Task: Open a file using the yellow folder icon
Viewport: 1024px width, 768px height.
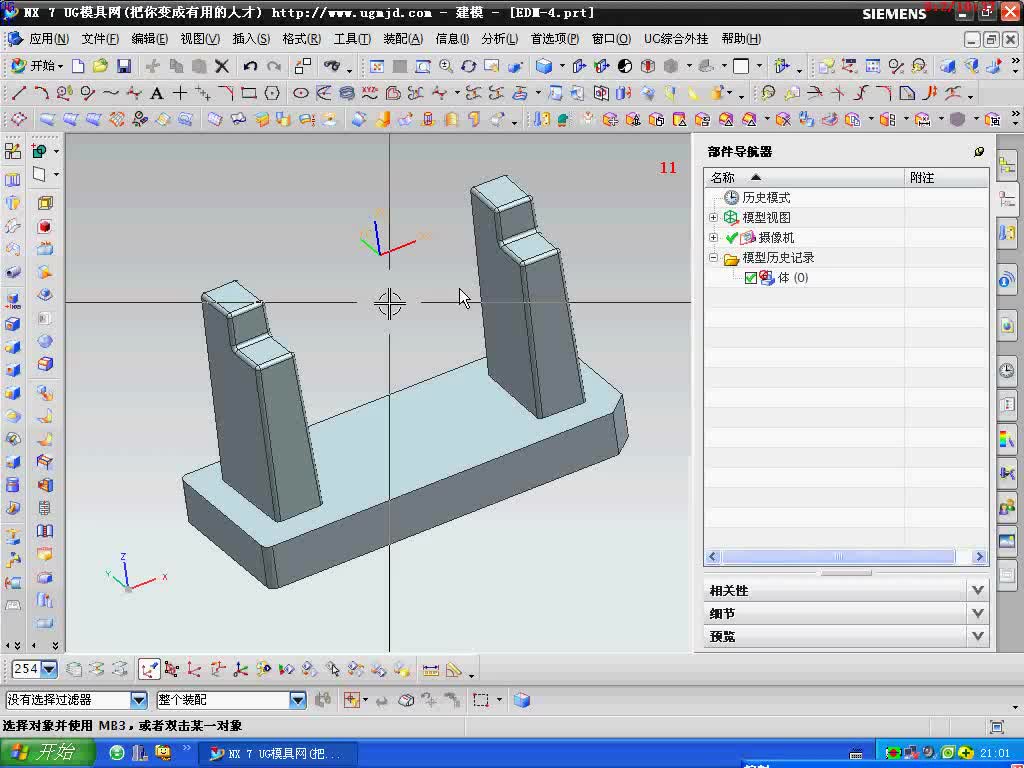Action: (x=100, y=66)
